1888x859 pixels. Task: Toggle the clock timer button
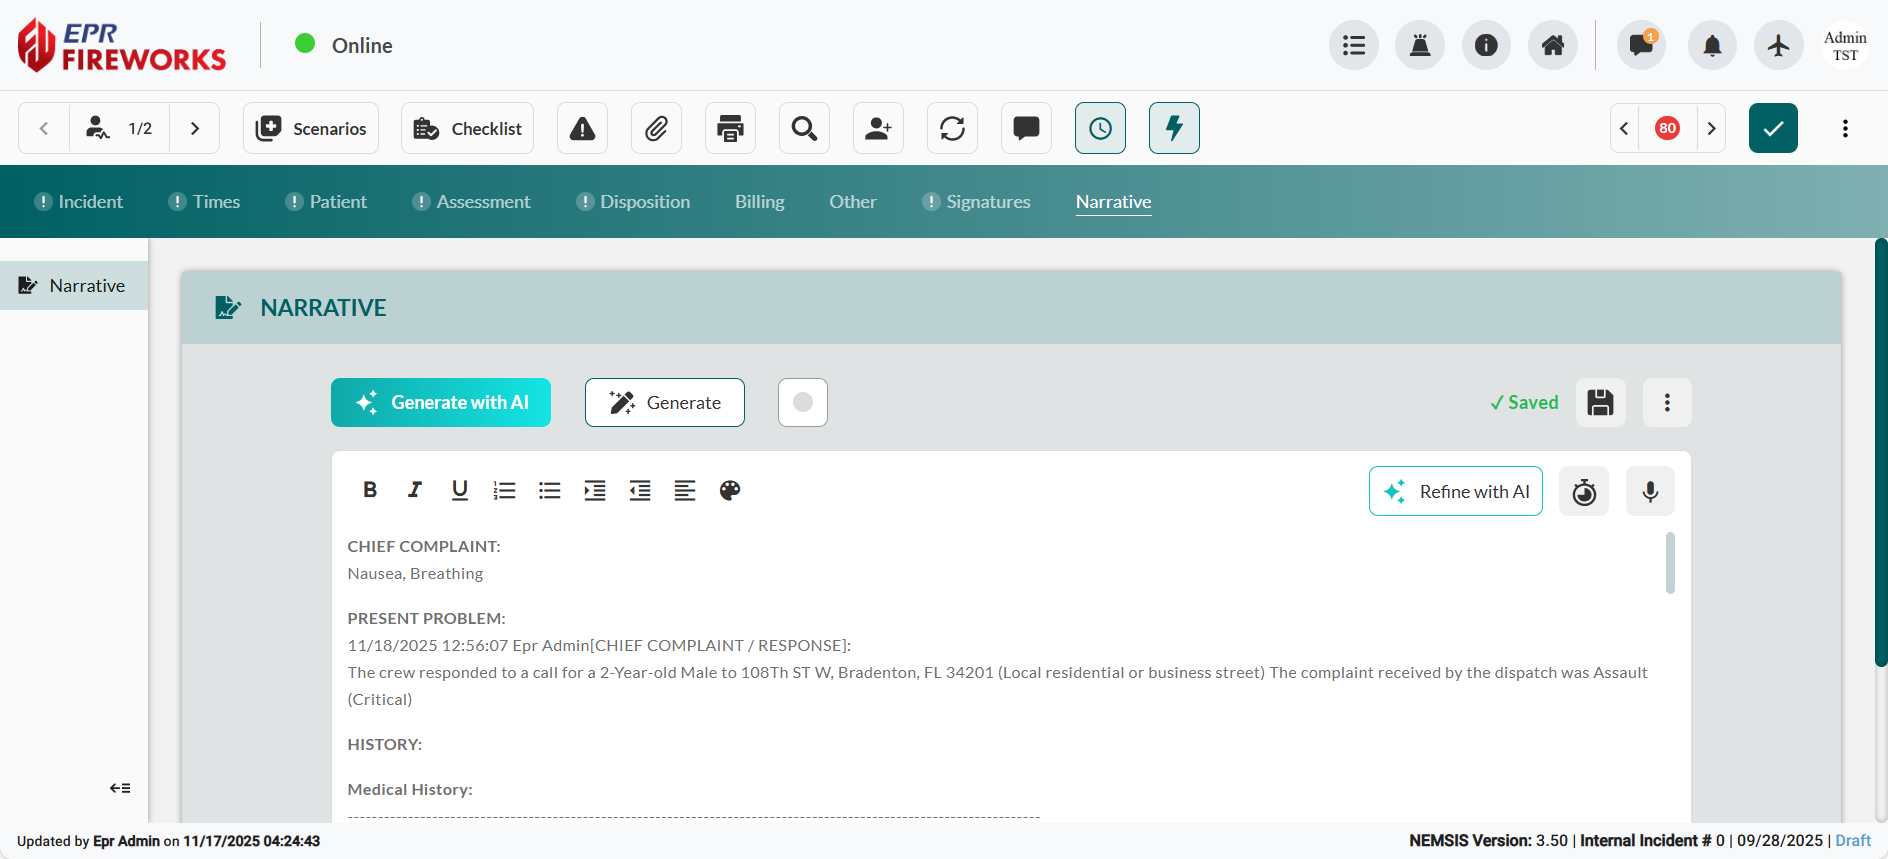pyautogui.click(x=1100, y=128)
